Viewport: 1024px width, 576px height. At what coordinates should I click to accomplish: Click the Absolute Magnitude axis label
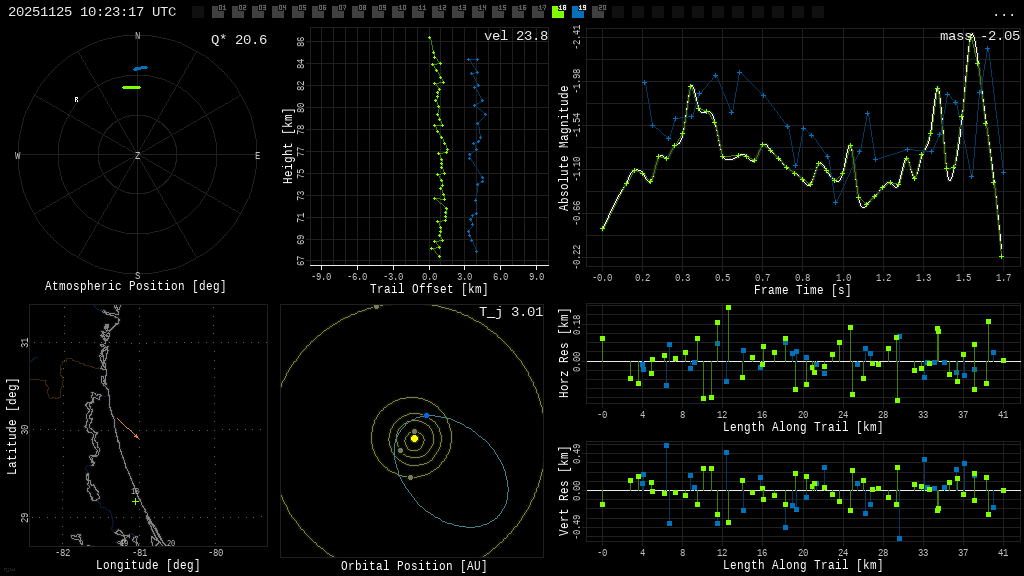pyautogui.click(x=564, y=148)
